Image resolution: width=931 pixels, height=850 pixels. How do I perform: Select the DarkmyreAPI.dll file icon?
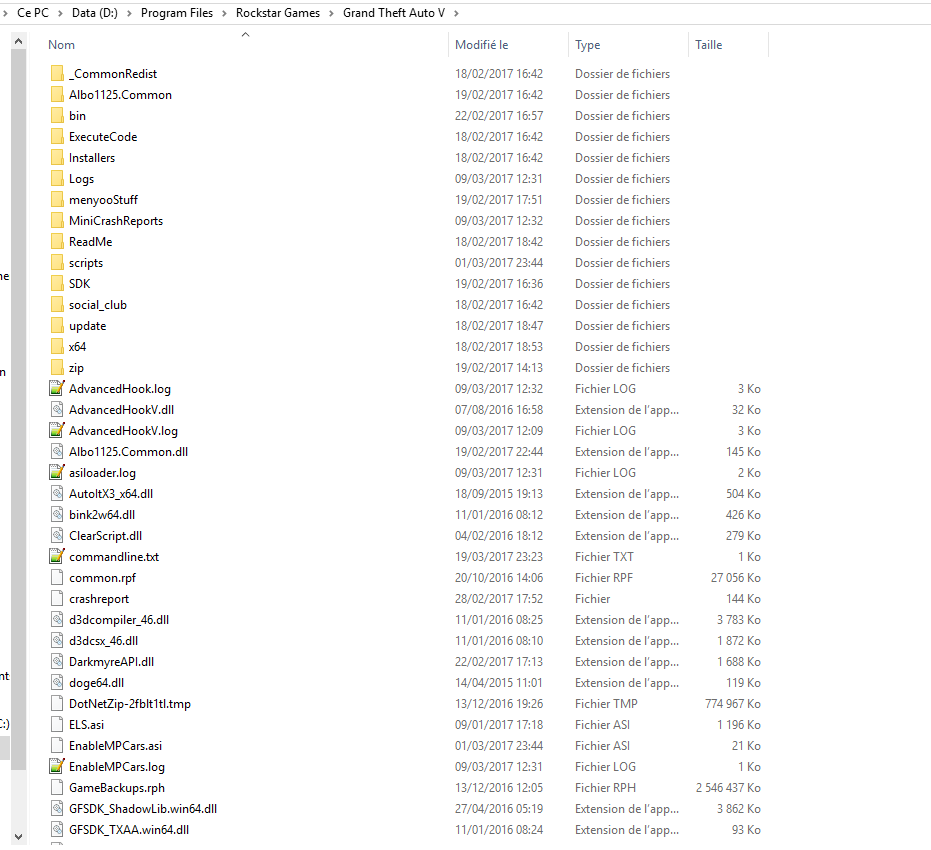pyautogui.click(x=57, y=662)
